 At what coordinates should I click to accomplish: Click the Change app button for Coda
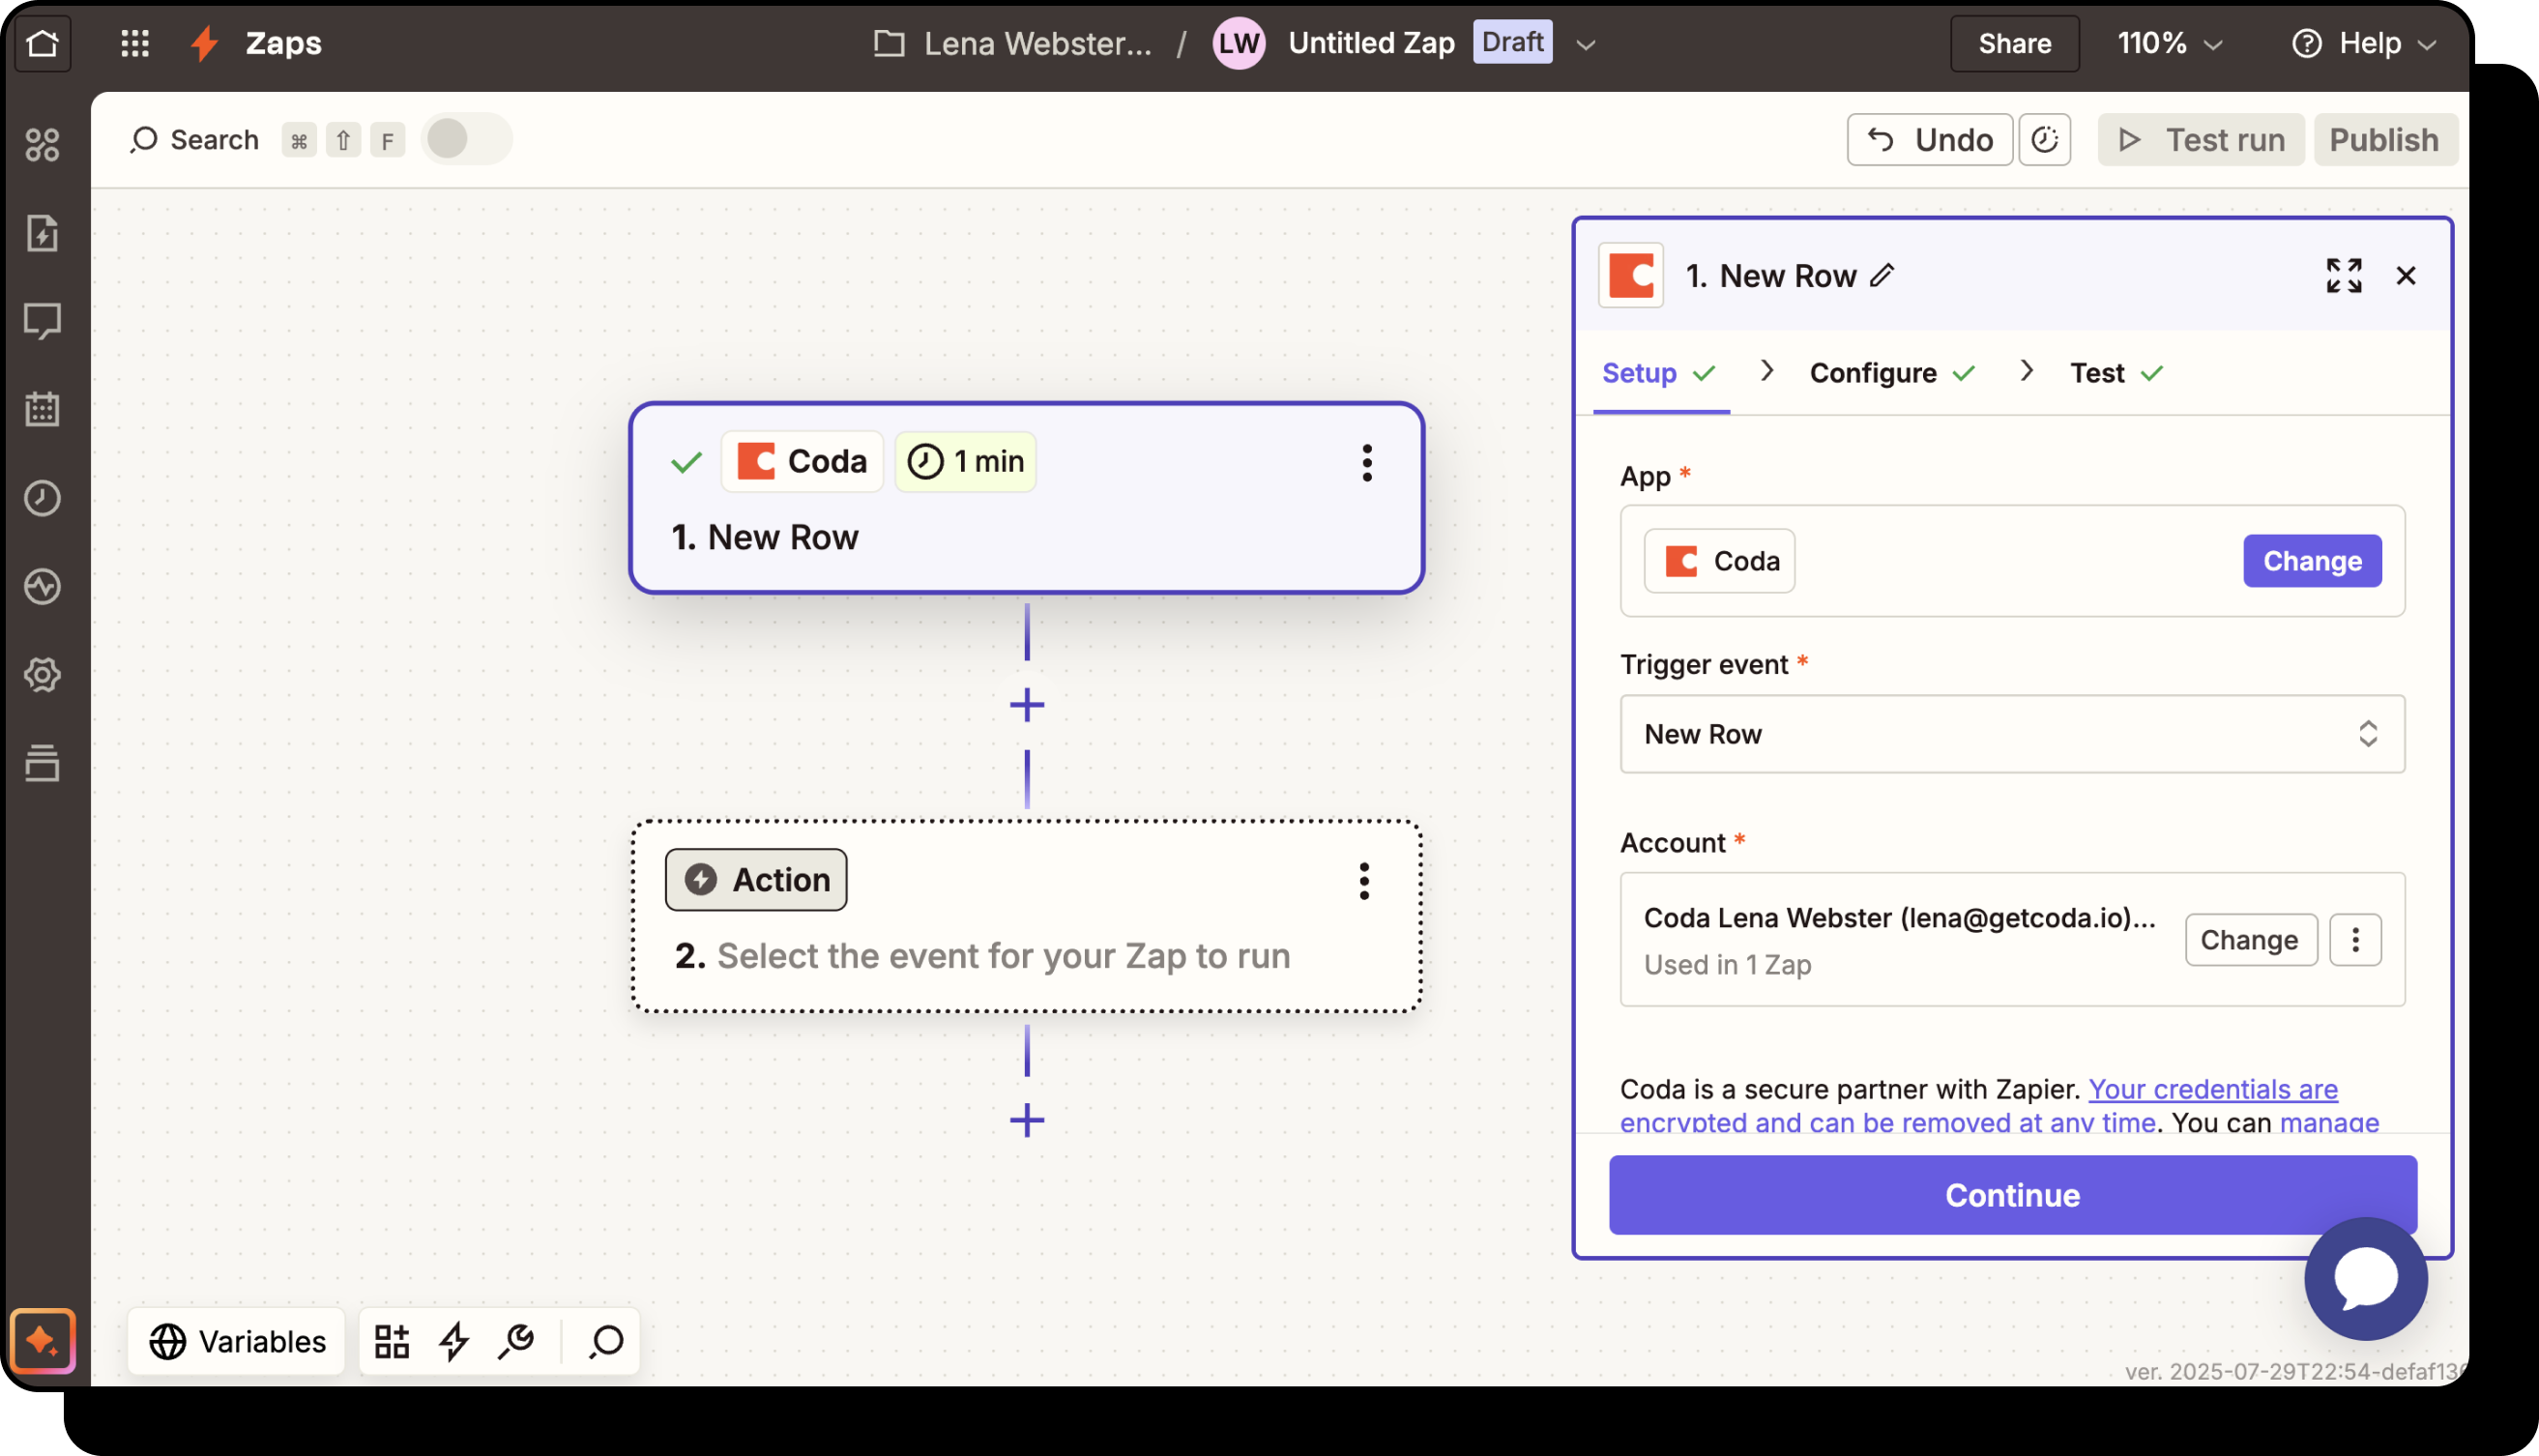pyautogui.click(x=2311, y=561)
